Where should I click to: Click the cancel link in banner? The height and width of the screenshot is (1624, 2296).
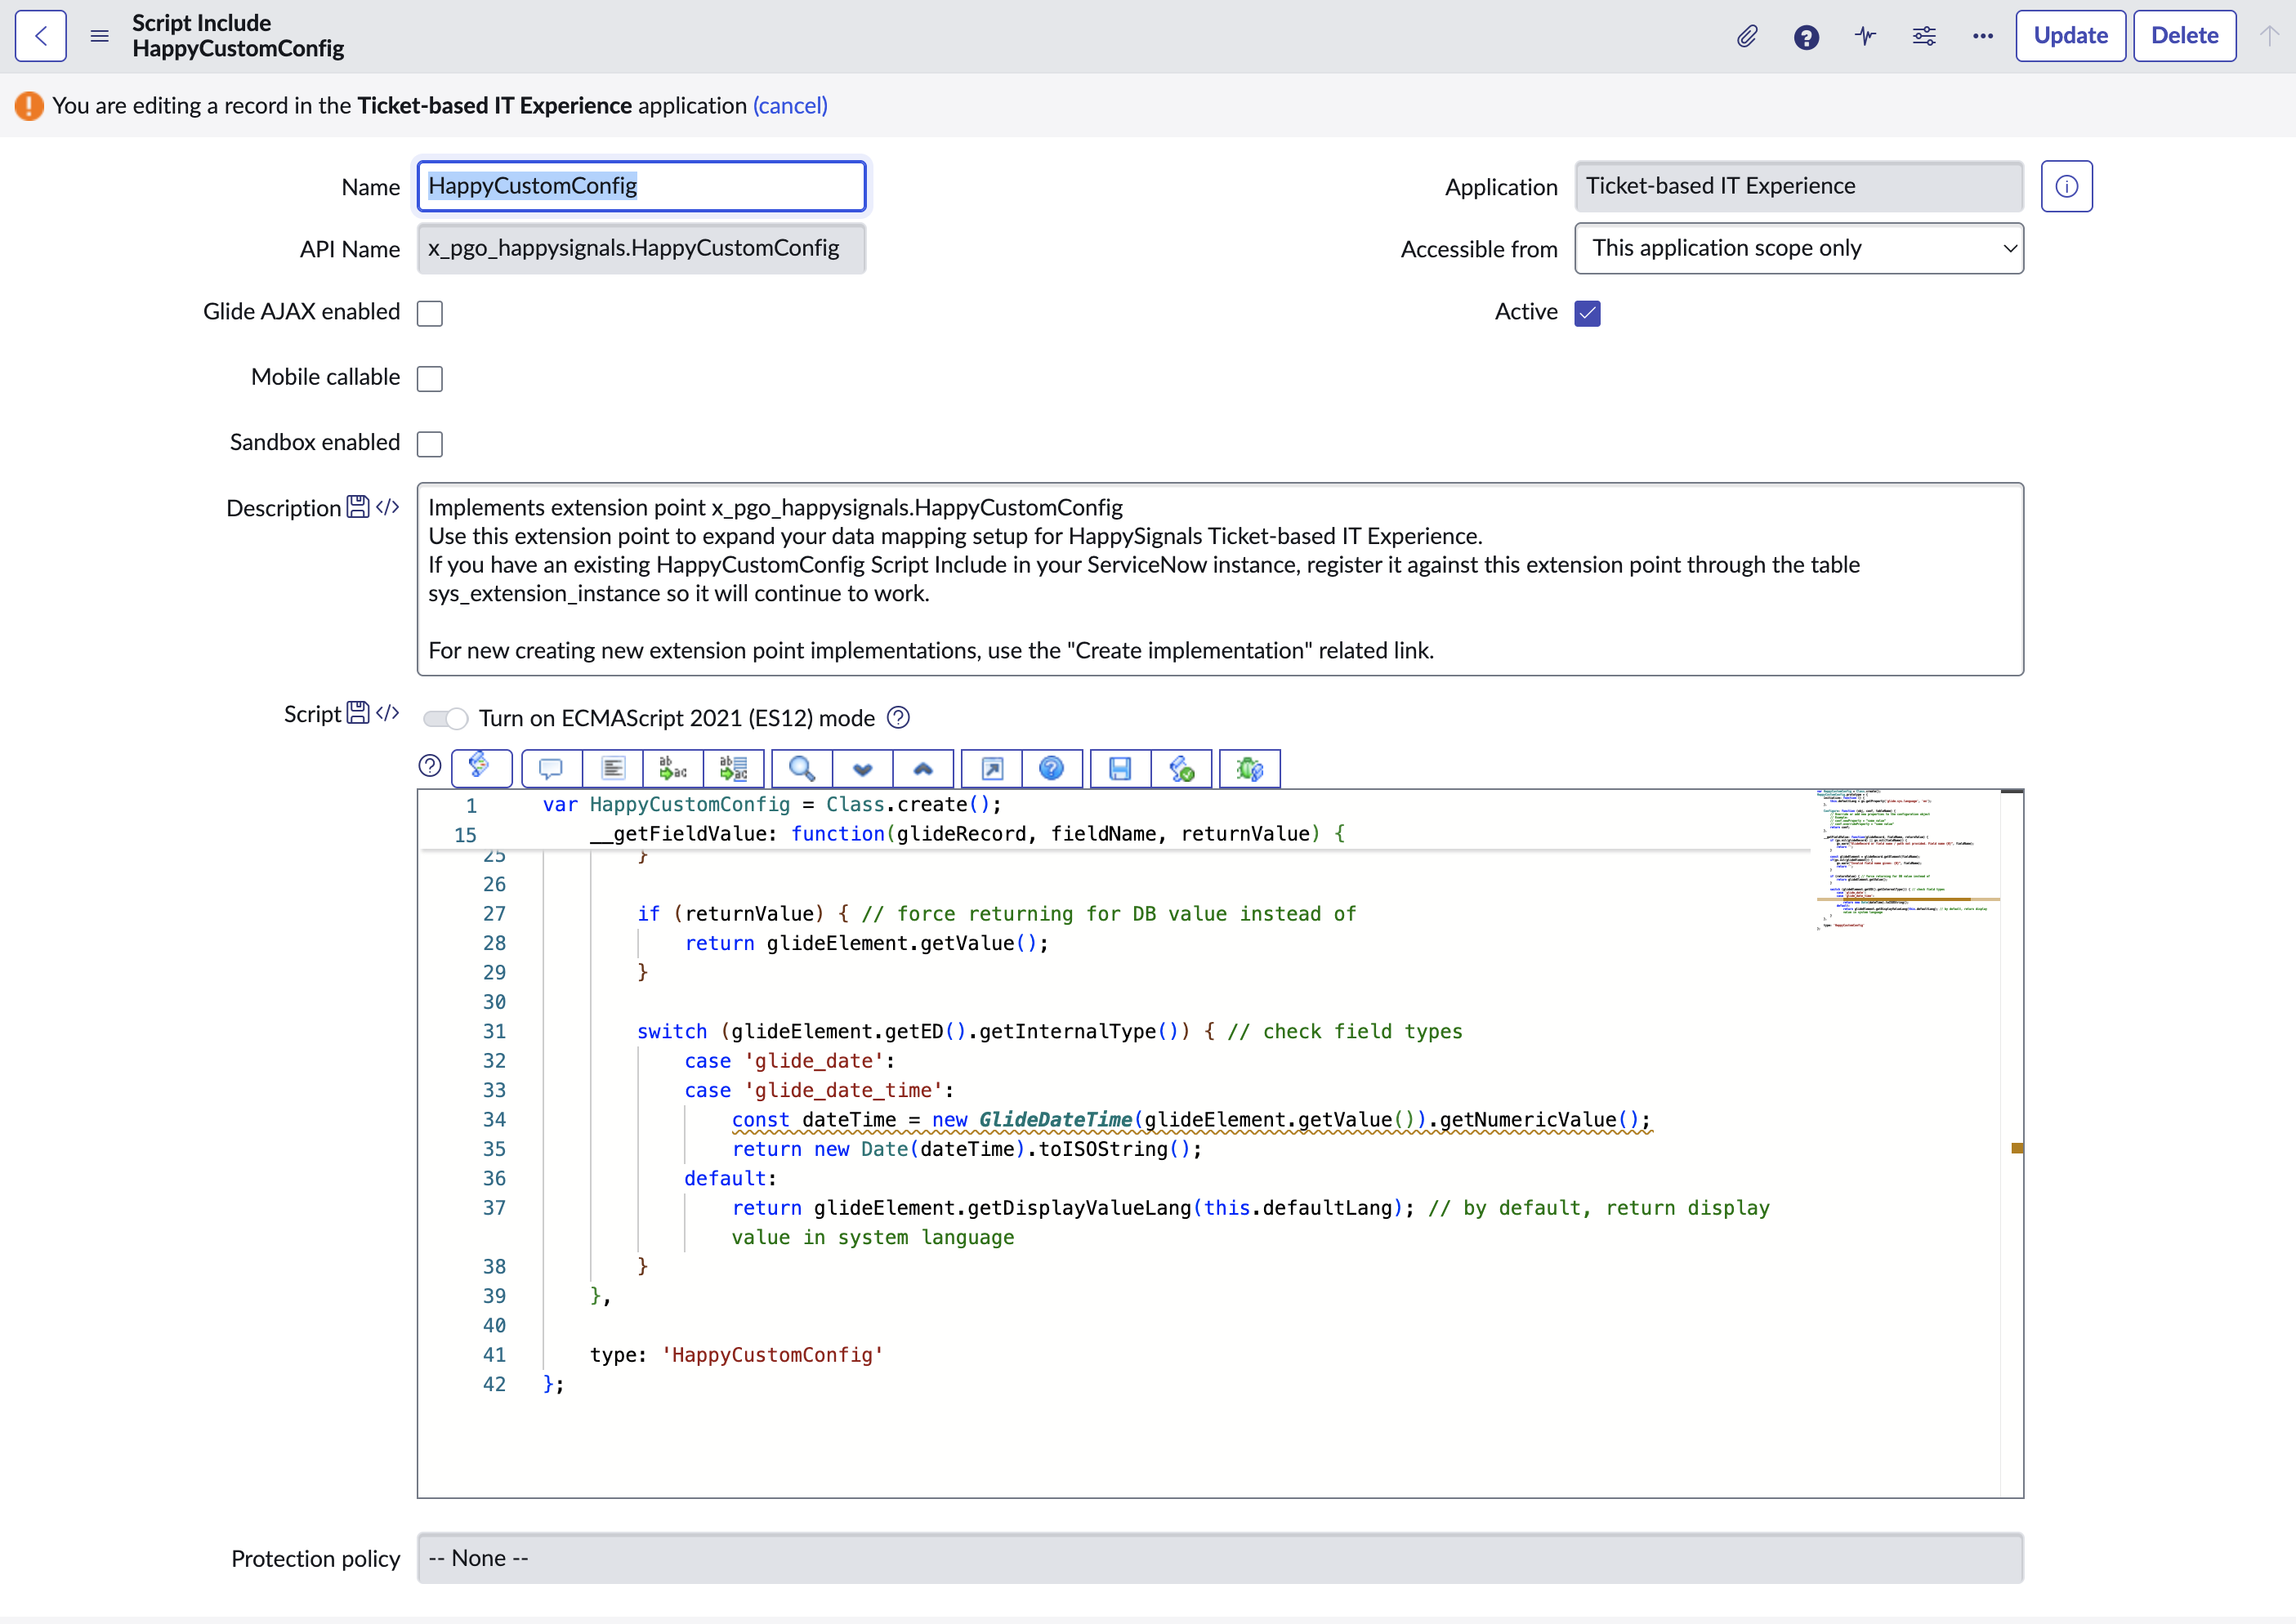click(789, 105)
